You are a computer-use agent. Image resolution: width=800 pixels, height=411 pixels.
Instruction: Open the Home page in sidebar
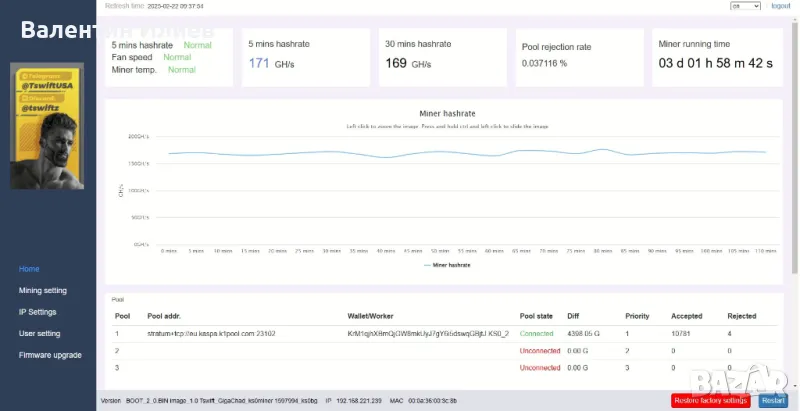point(29,269)
